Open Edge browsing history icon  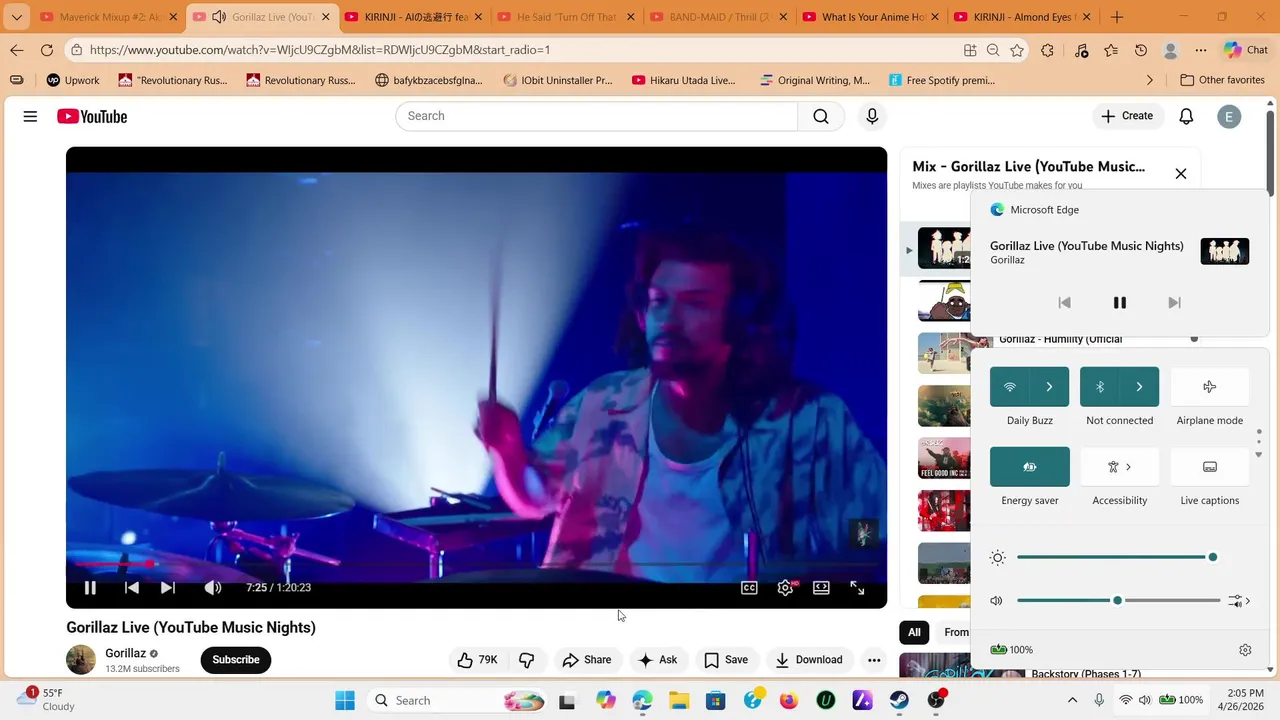click(1141, 50)
